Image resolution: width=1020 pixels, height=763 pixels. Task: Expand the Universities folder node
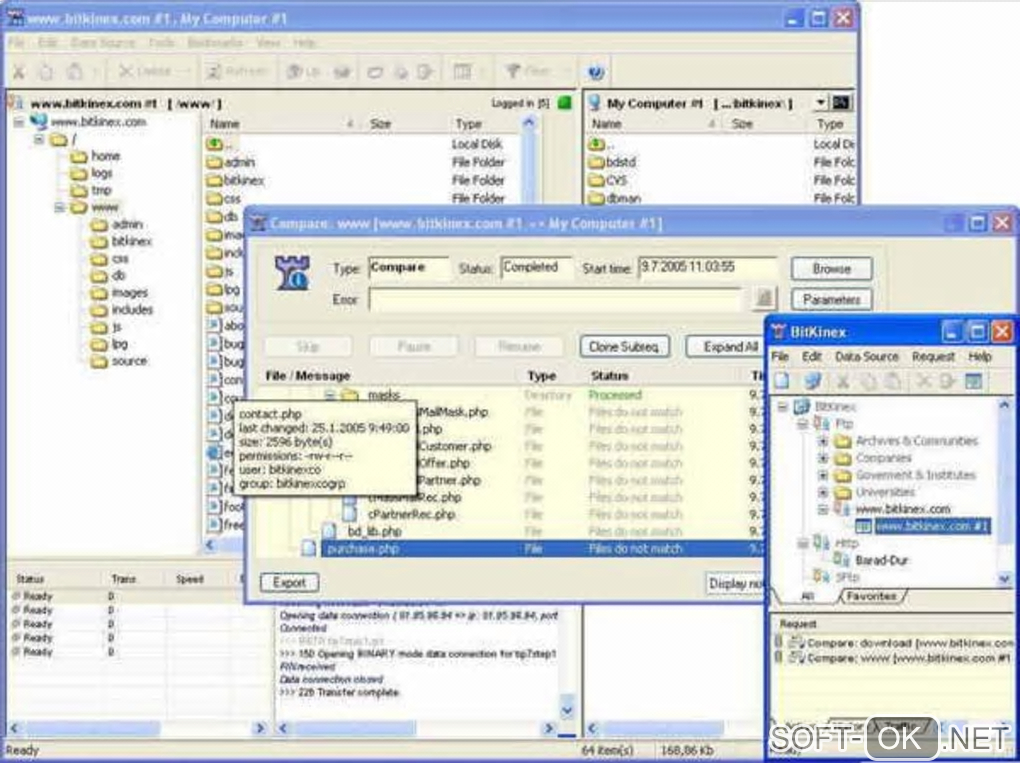pos(823,492)
